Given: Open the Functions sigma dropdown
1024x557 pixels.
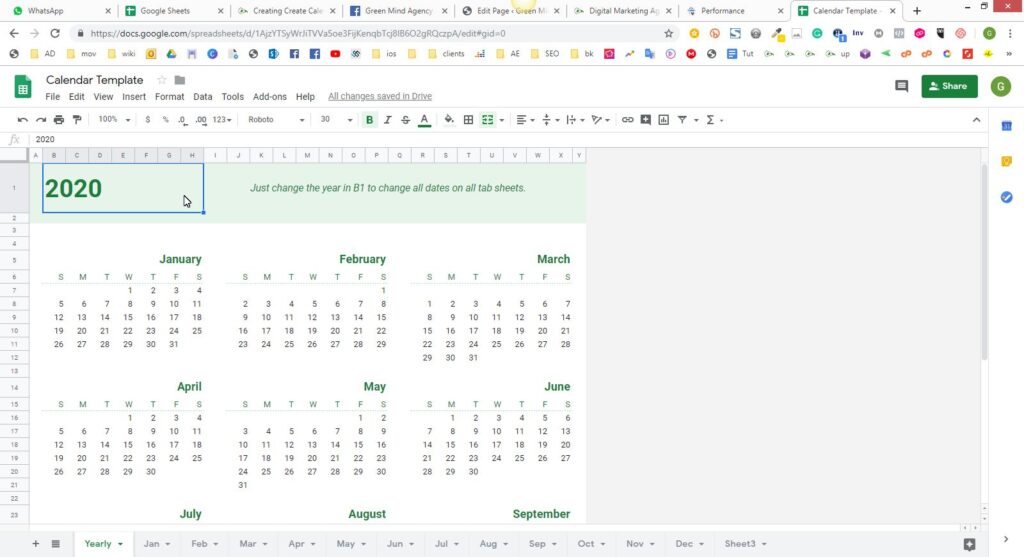Looking at the screenshot, I should click(714, 119).
